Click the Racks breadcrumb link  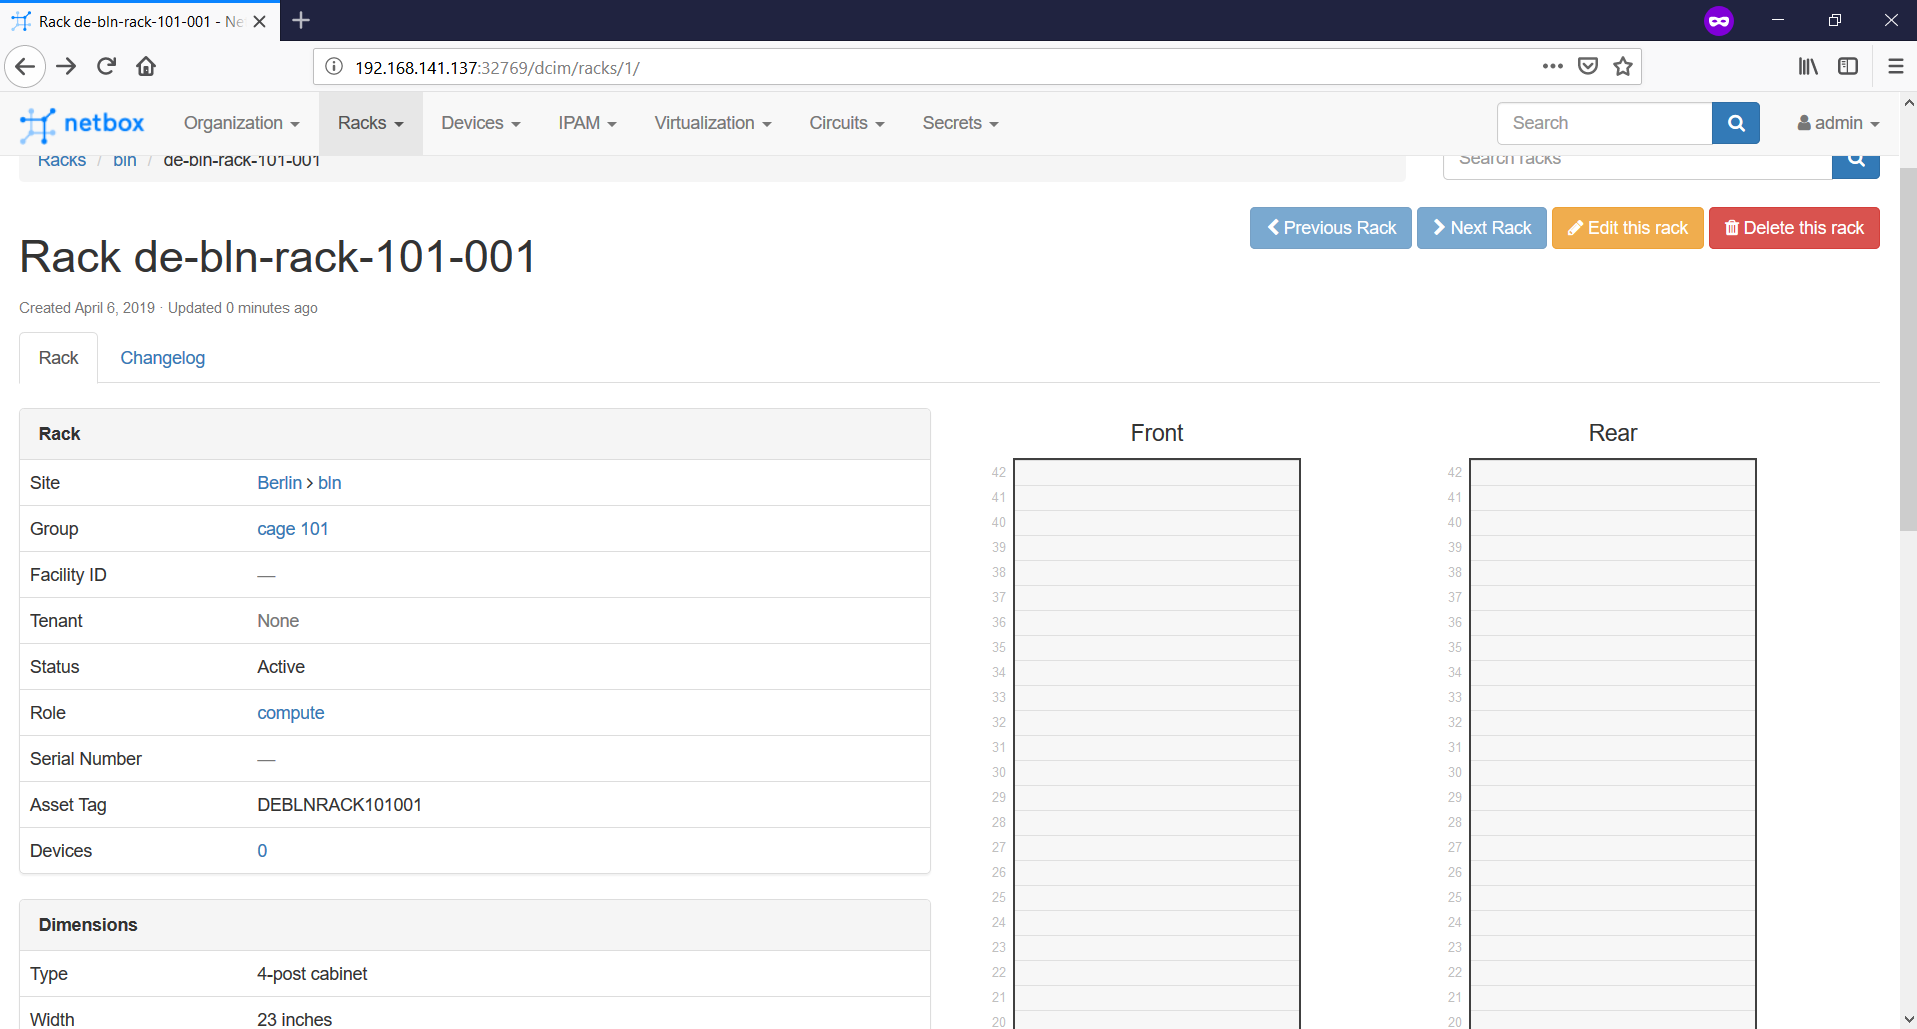pos(62,162)
